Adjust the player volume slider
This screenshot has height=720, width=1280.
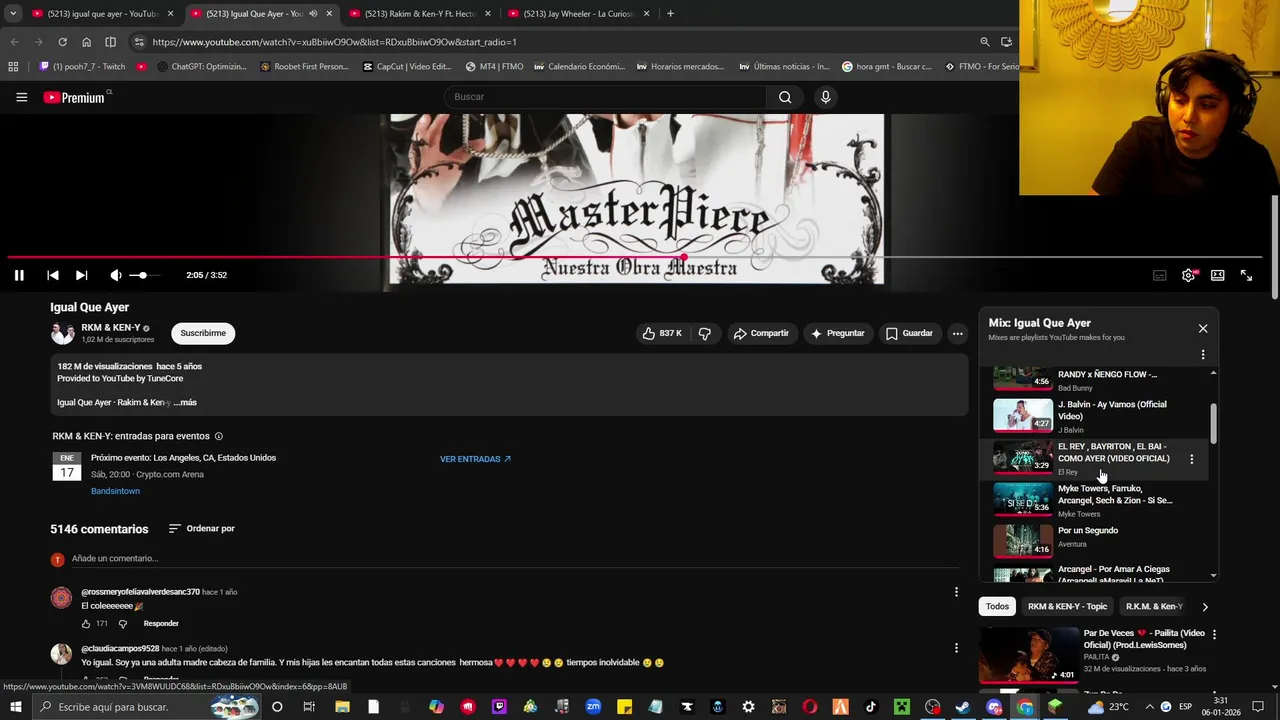click(x=143, y=275)
